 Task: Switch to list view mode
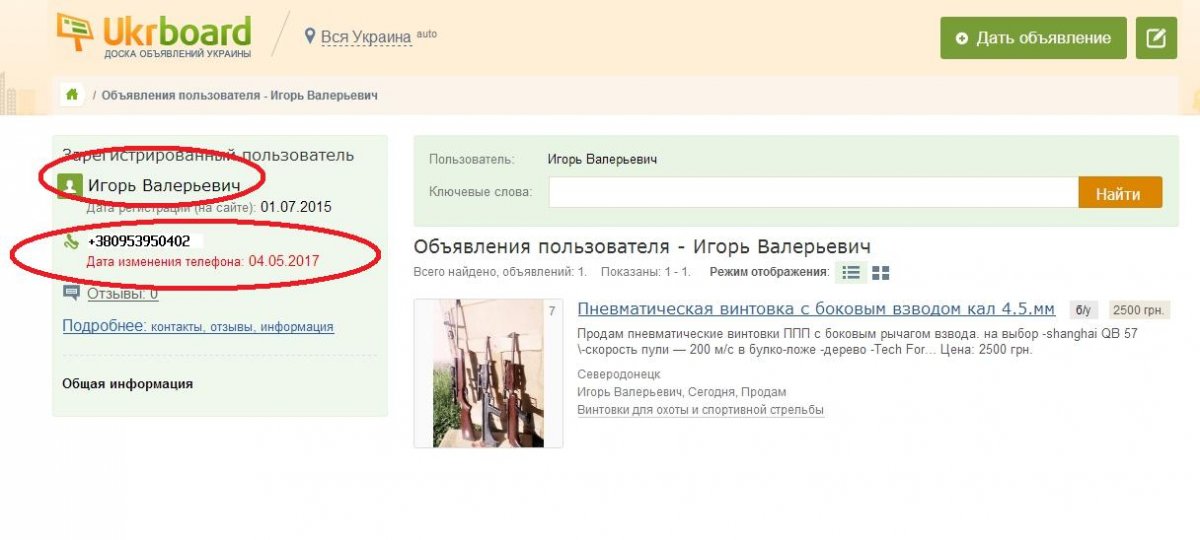(851, 272)
